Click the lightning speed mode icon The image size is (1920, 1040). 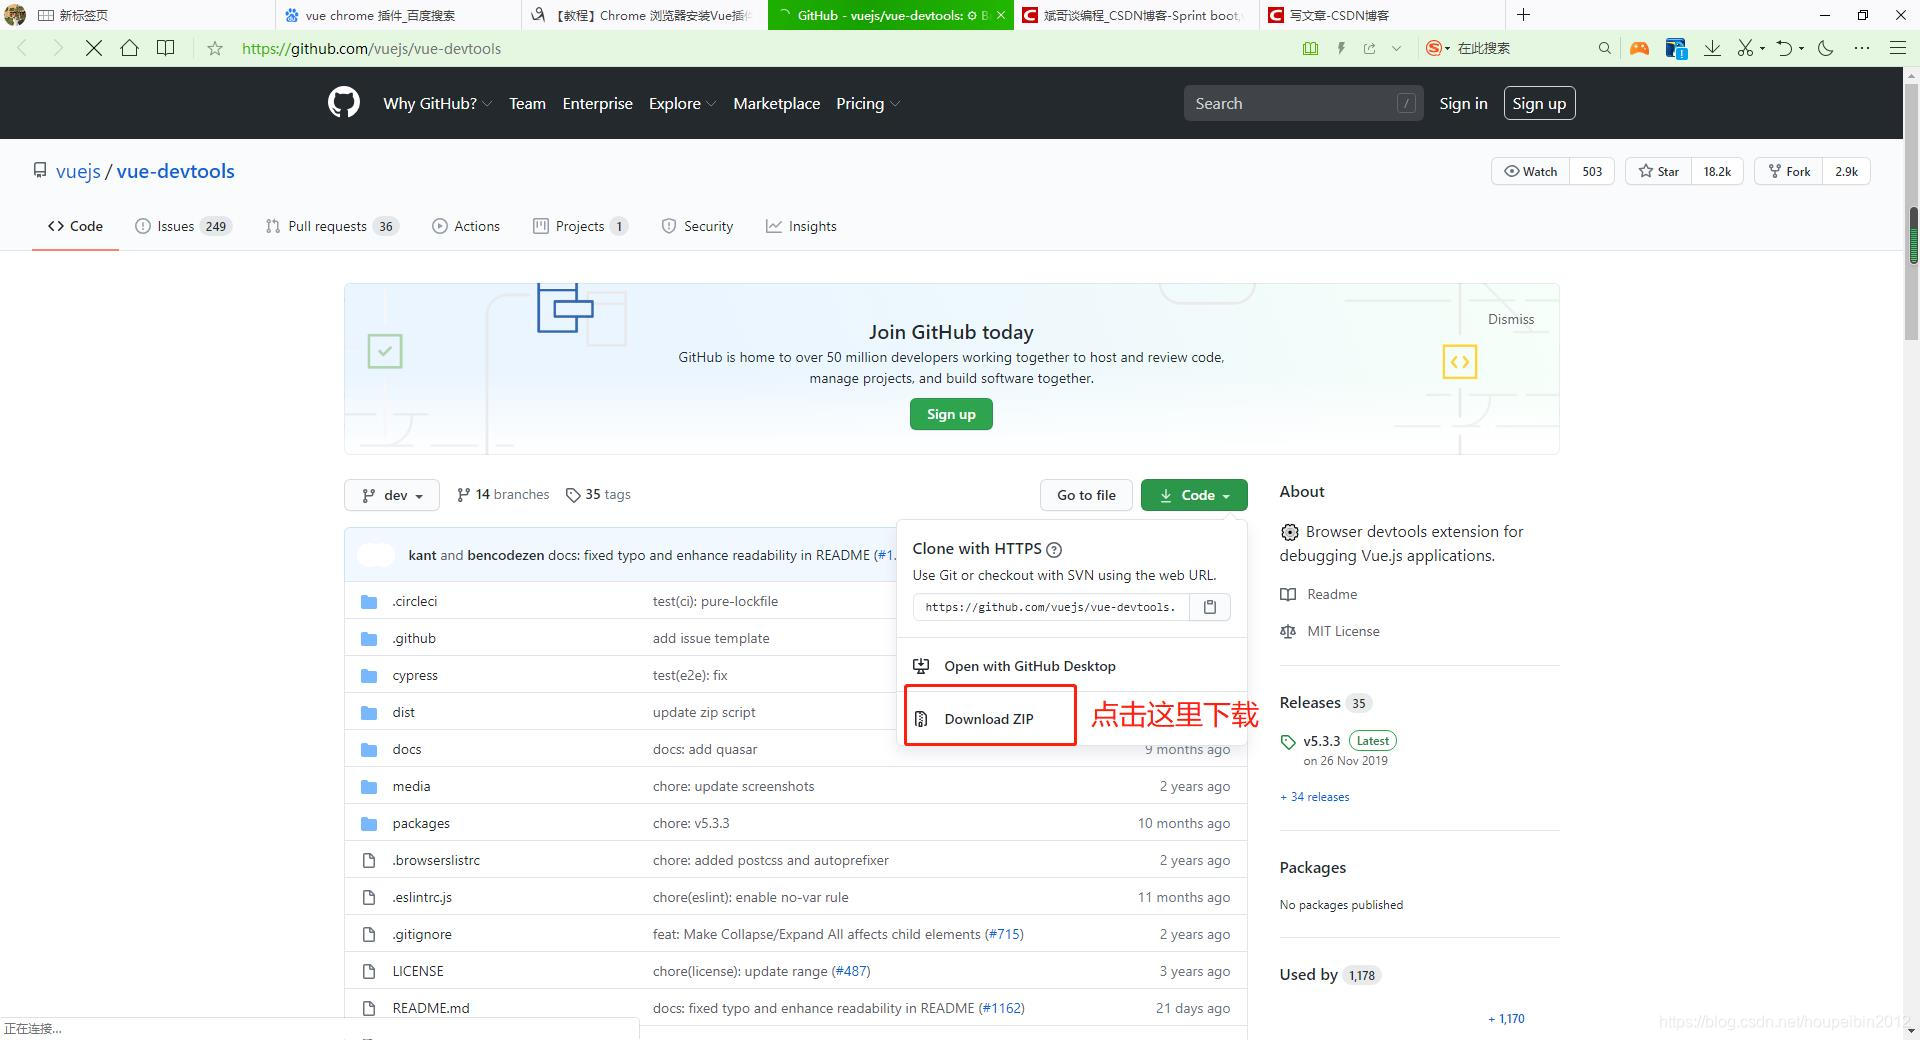click(1341, 48)
